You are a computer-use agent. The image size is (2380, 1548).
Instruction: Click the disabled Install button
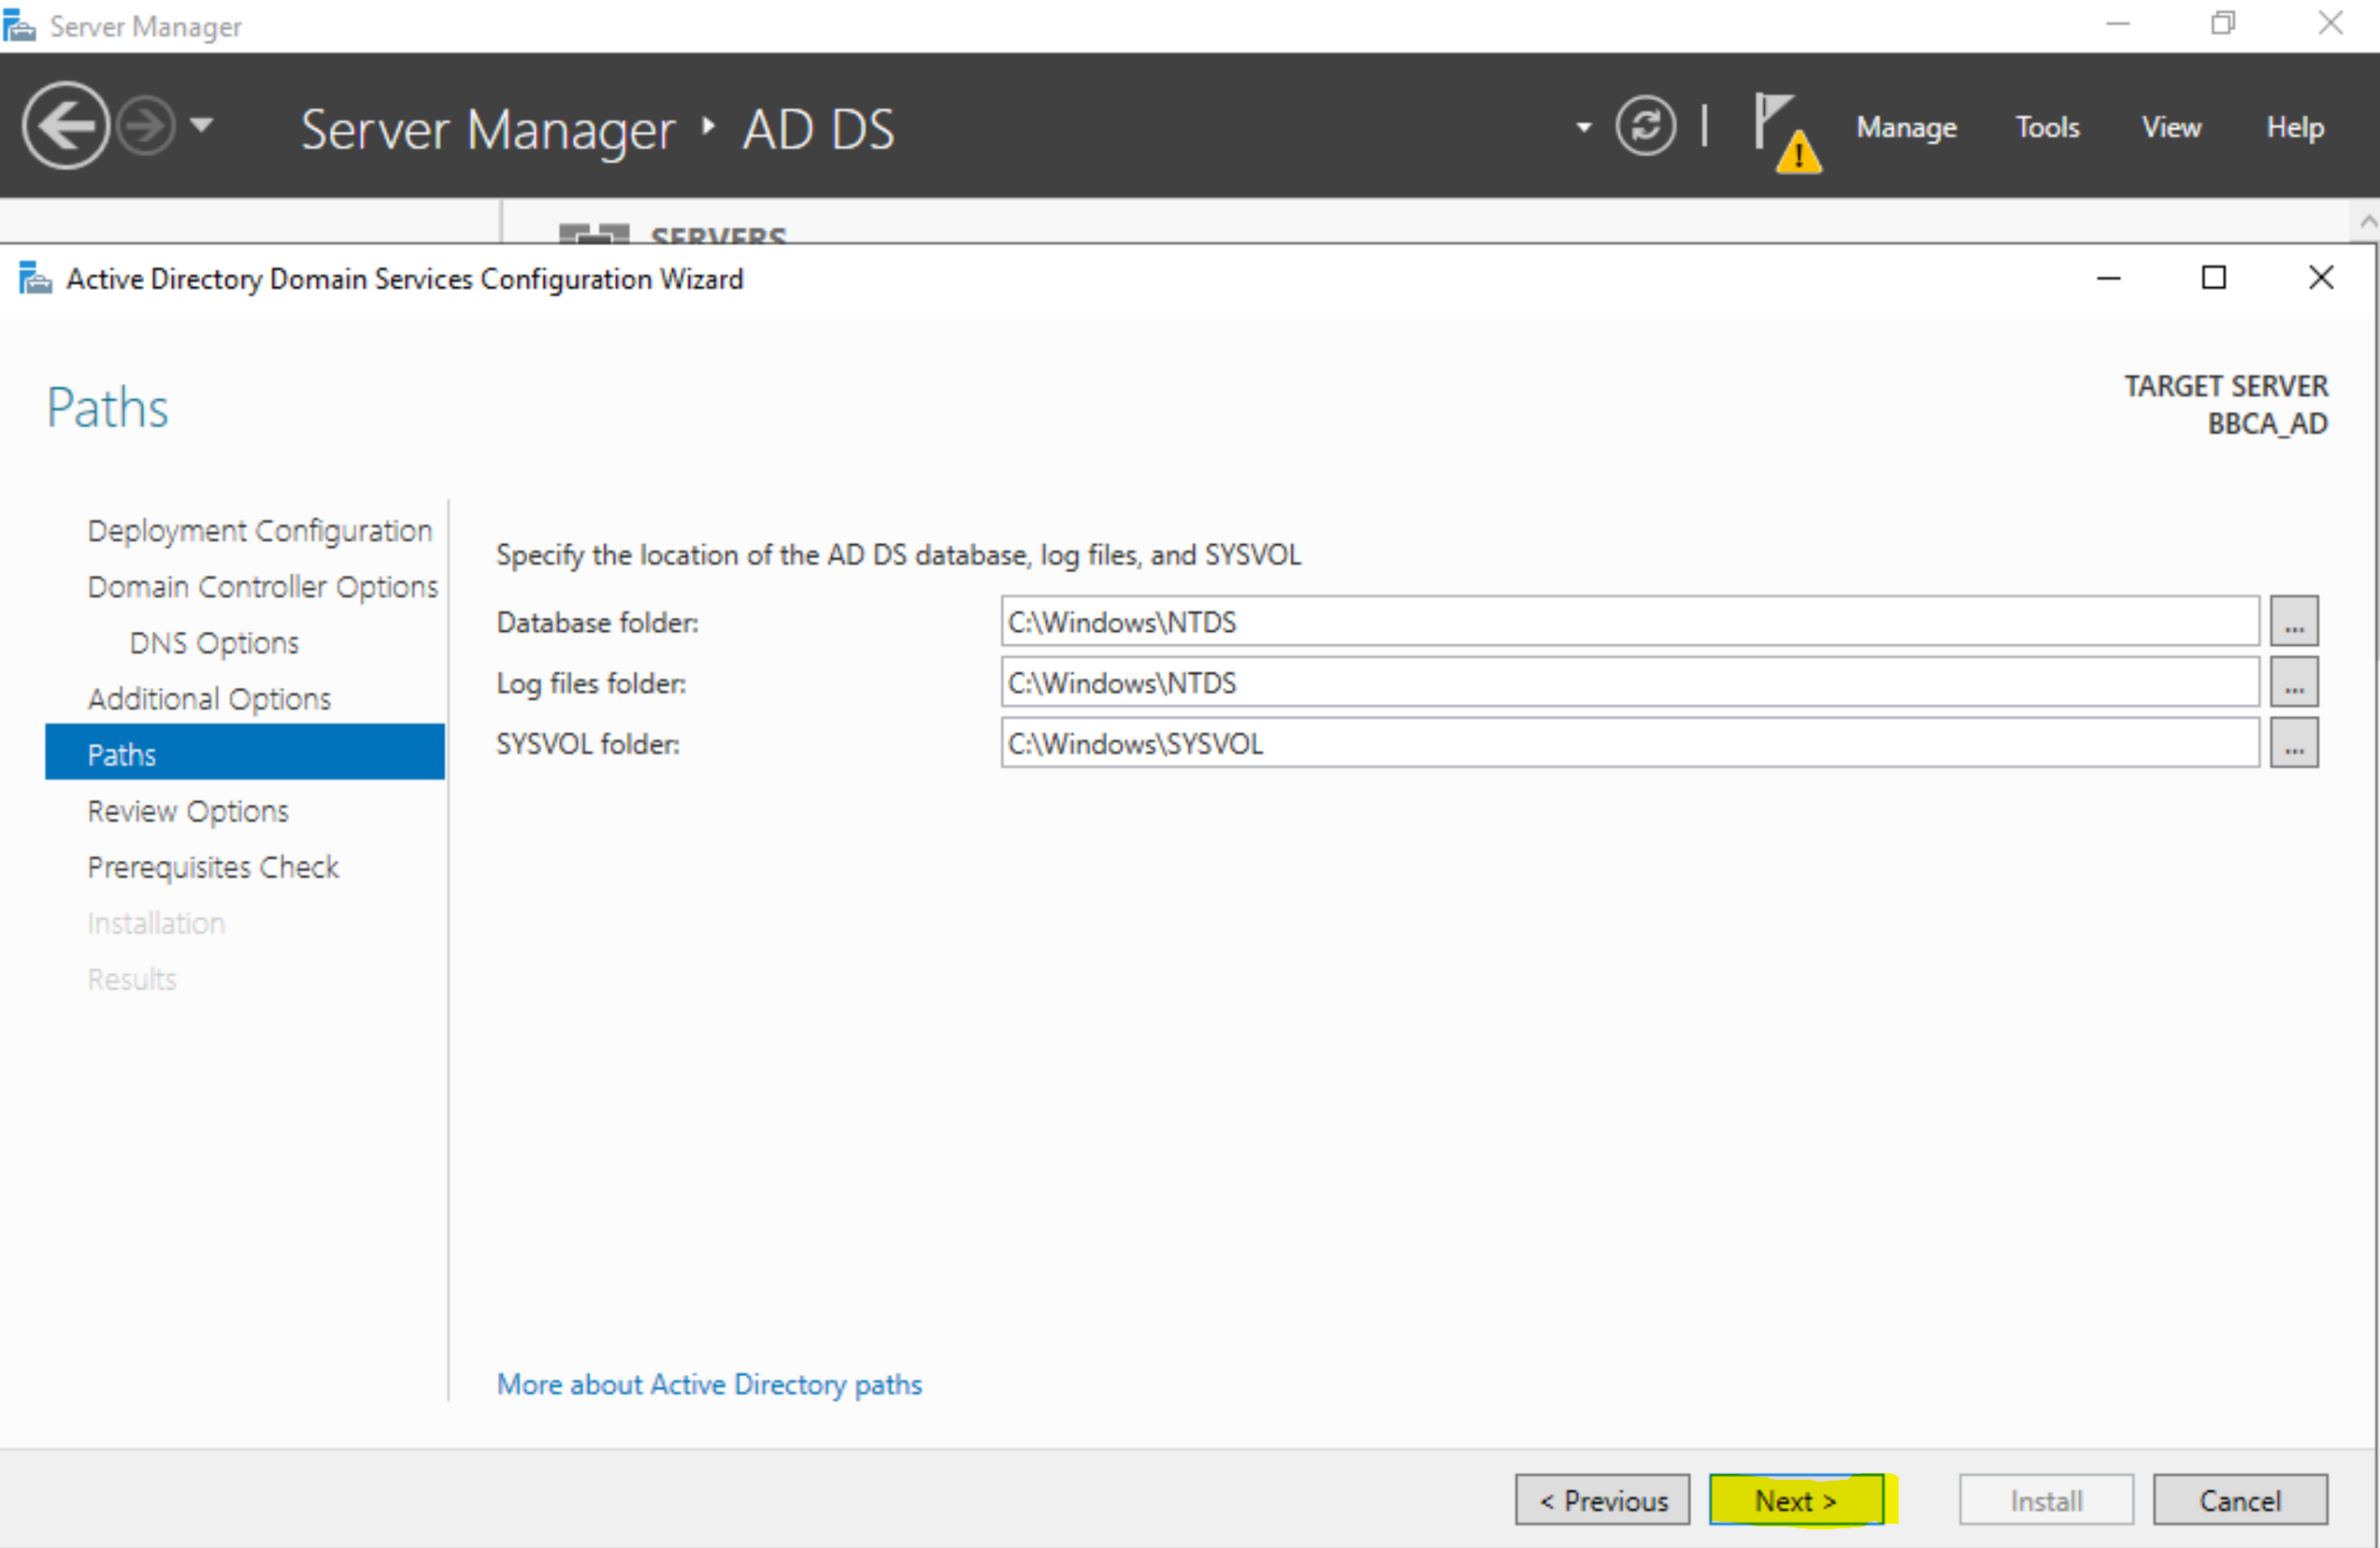[x=2046, y=1500]
